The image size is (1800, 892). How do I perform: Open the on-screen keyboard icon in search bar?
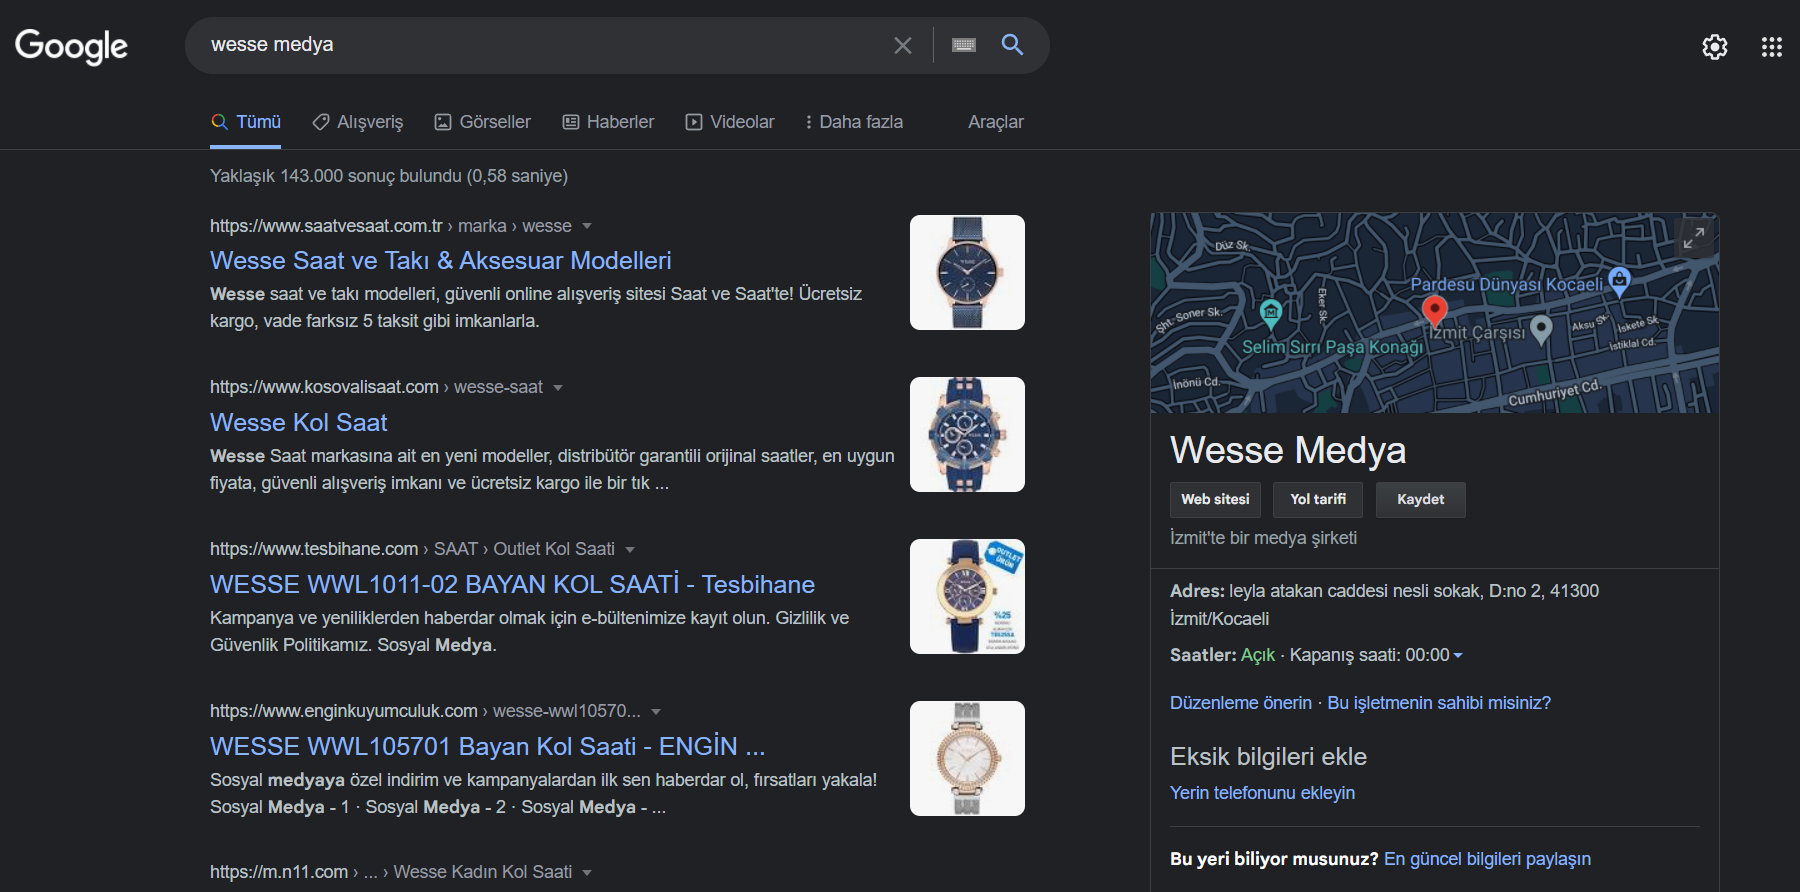(963, 45)
